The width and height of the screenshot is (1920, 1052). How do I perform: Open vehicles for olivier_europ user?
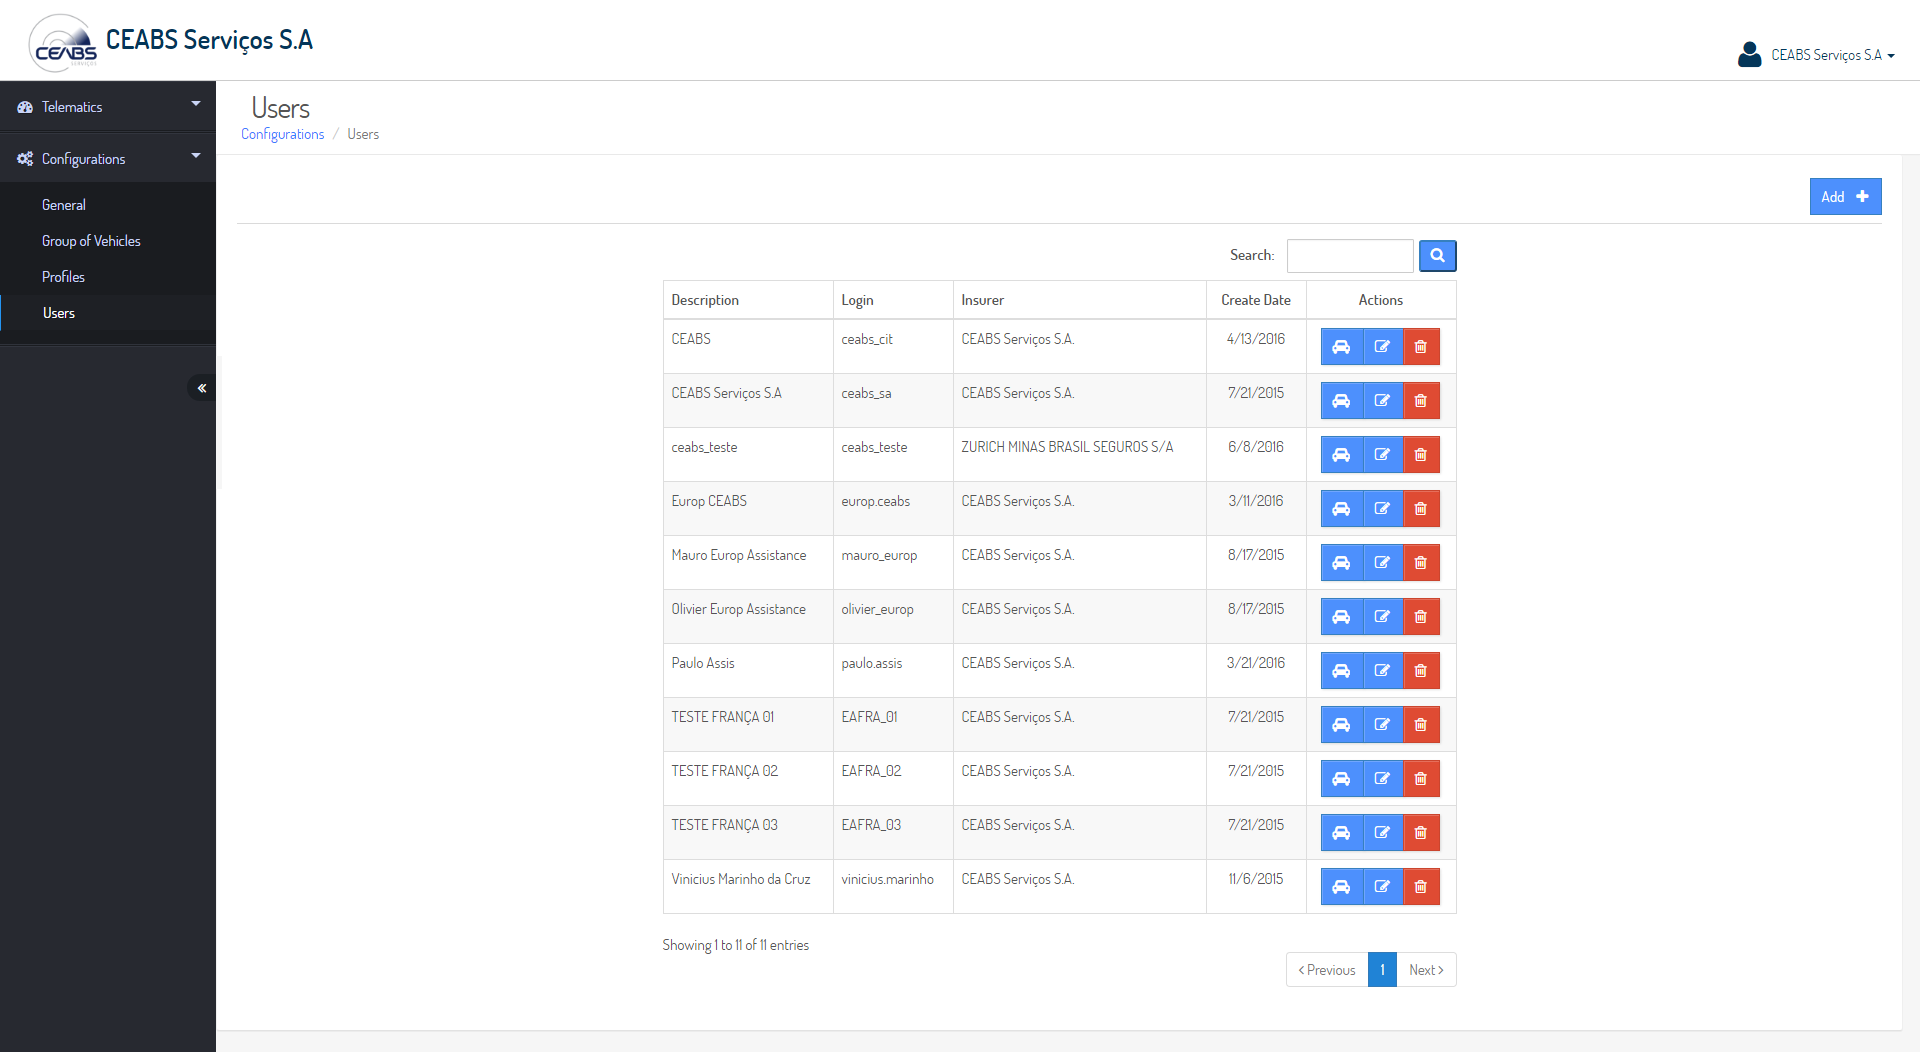coord(1341,617)
